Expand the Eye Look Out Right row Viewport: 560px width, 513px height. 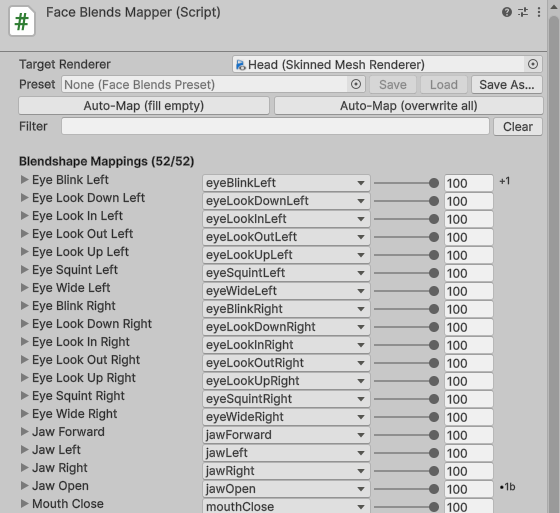24,359
